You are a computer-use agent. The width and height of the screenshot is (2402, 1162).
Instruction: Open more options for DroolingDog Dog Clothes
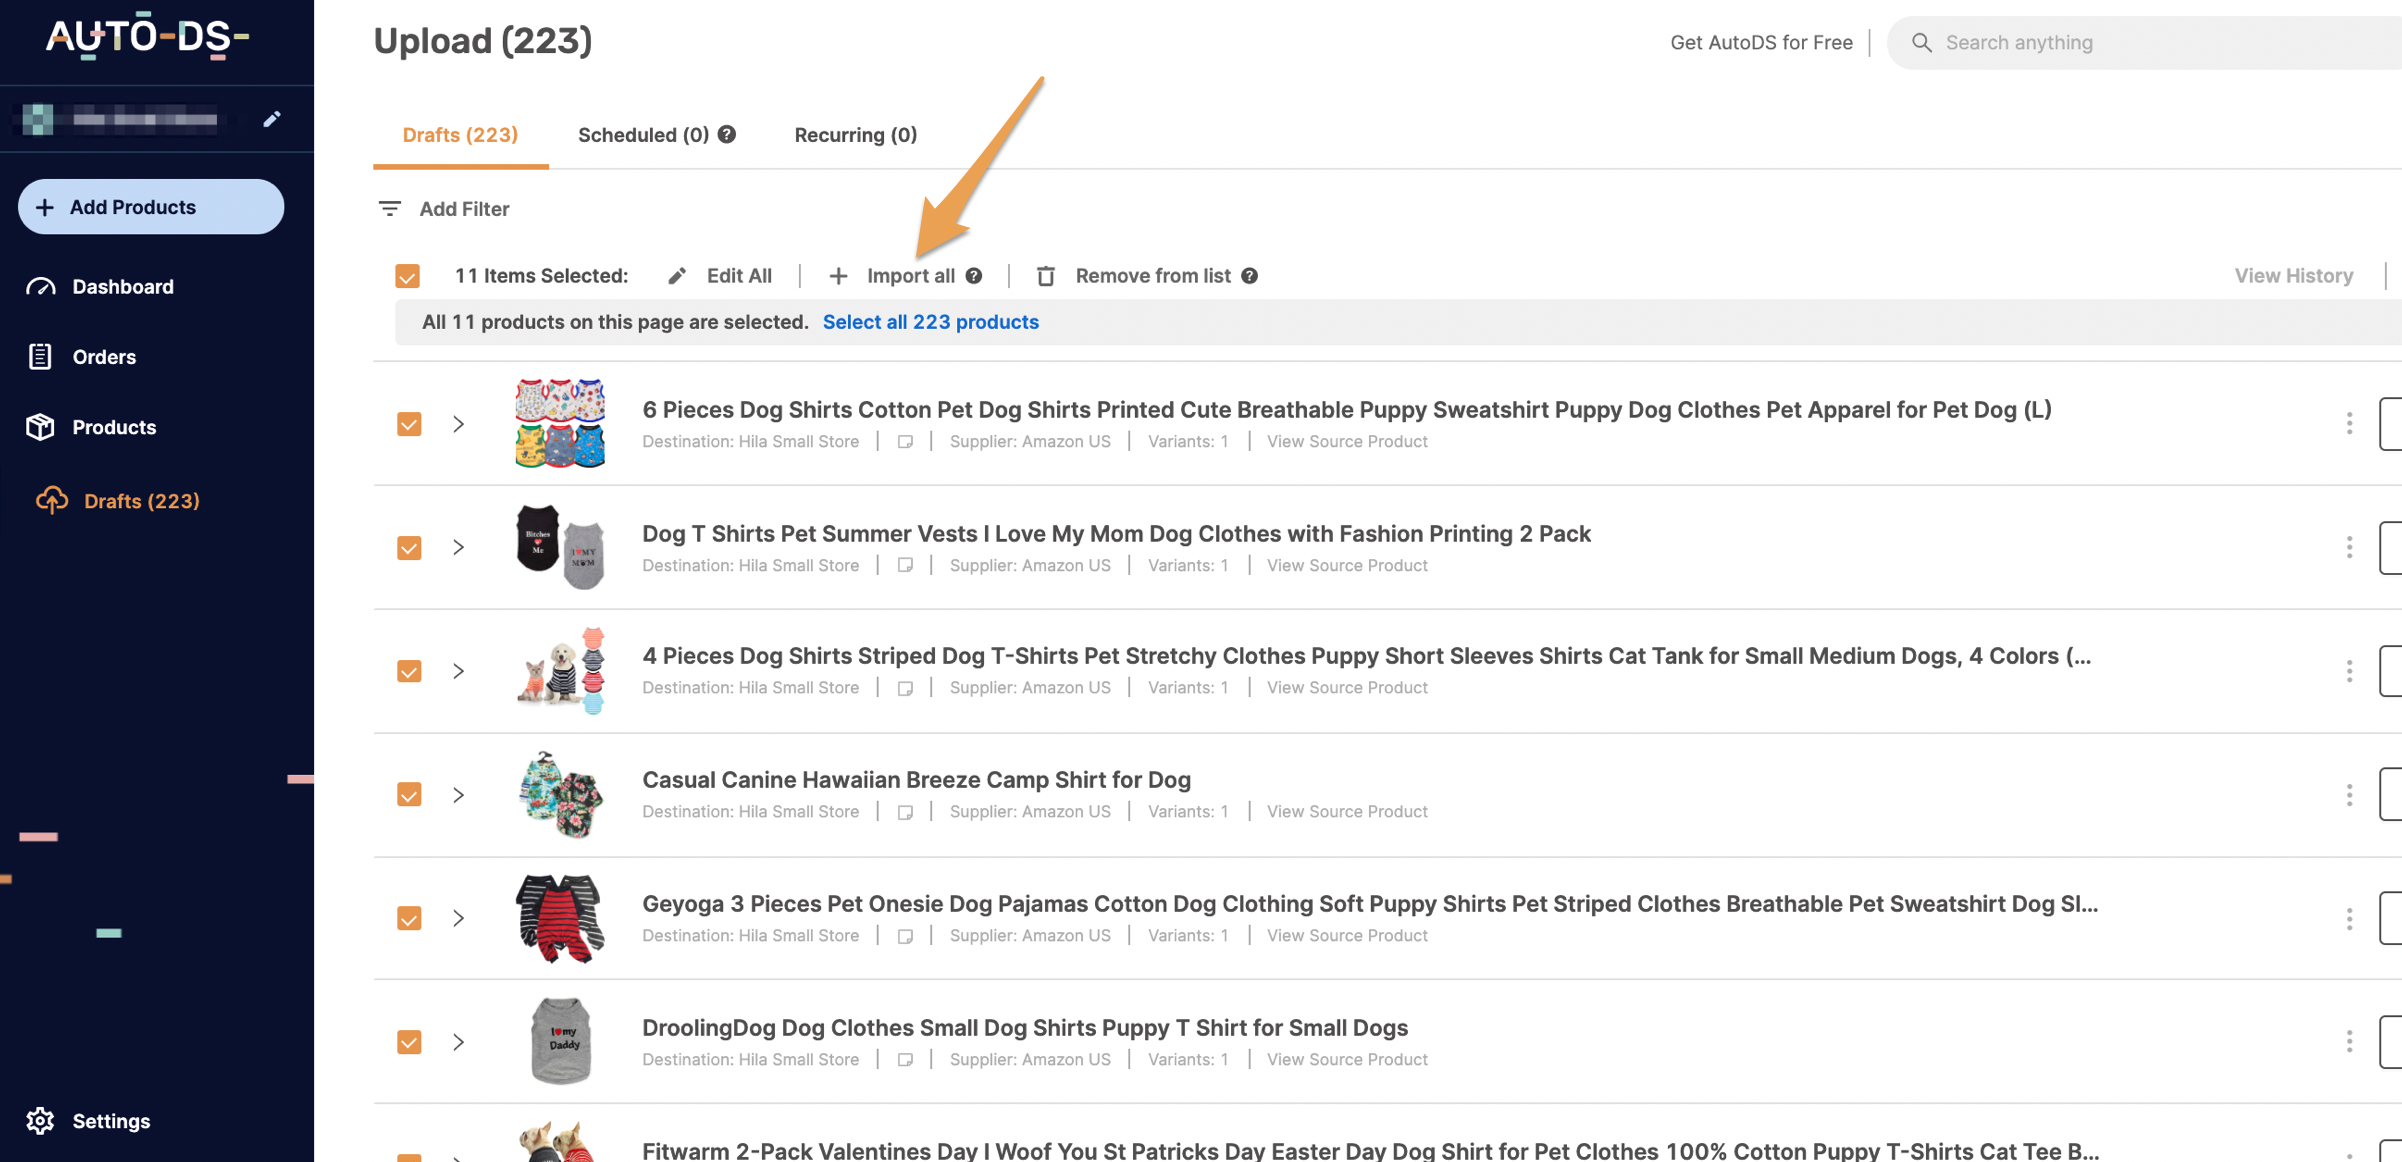[2349, 1042]
